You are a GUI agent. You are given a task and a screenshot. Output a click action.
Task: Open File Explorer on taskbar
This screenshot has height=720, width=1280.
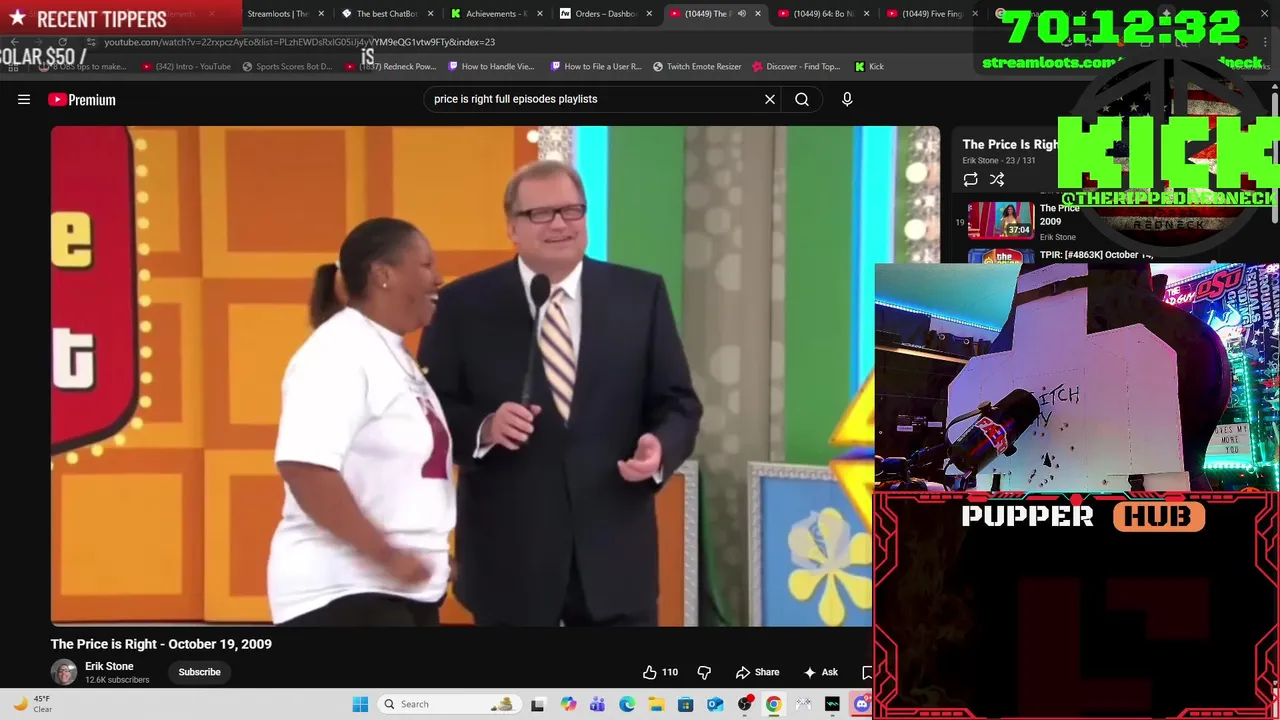(x=656, y=704)
